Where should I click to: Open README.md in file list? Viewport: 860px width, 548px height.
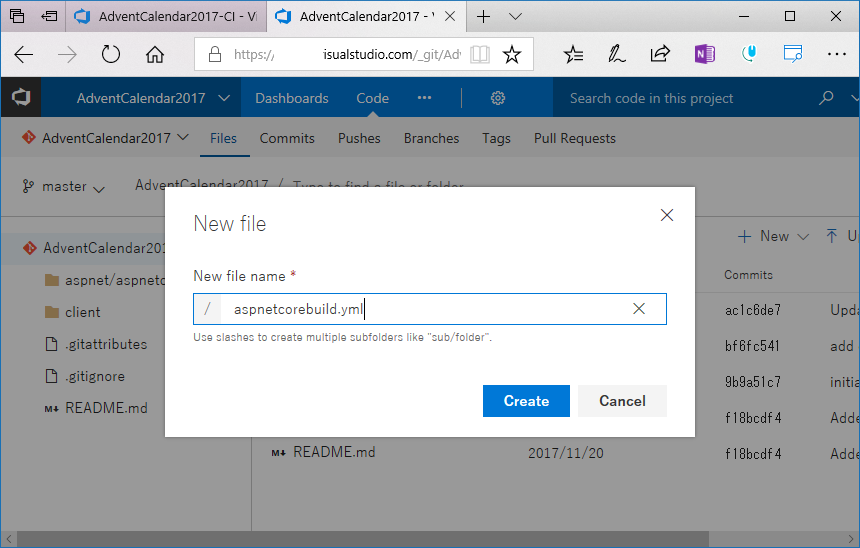334,452
